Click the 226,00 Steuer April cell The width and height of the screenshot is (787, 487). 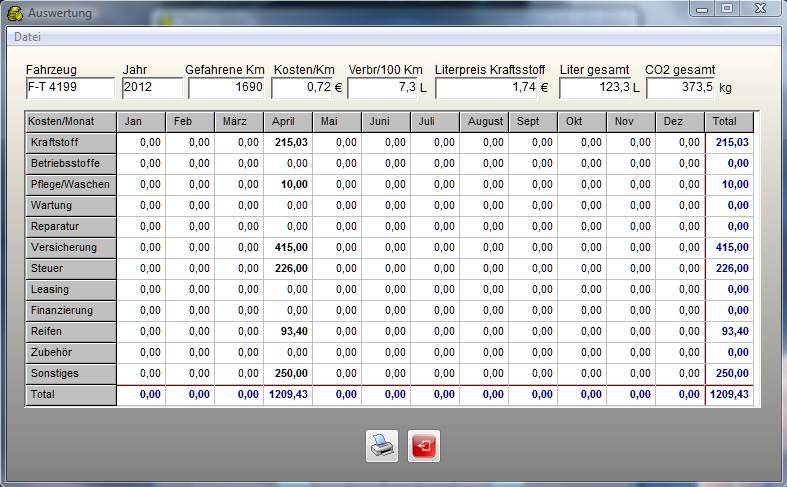(x=288, y=269)
